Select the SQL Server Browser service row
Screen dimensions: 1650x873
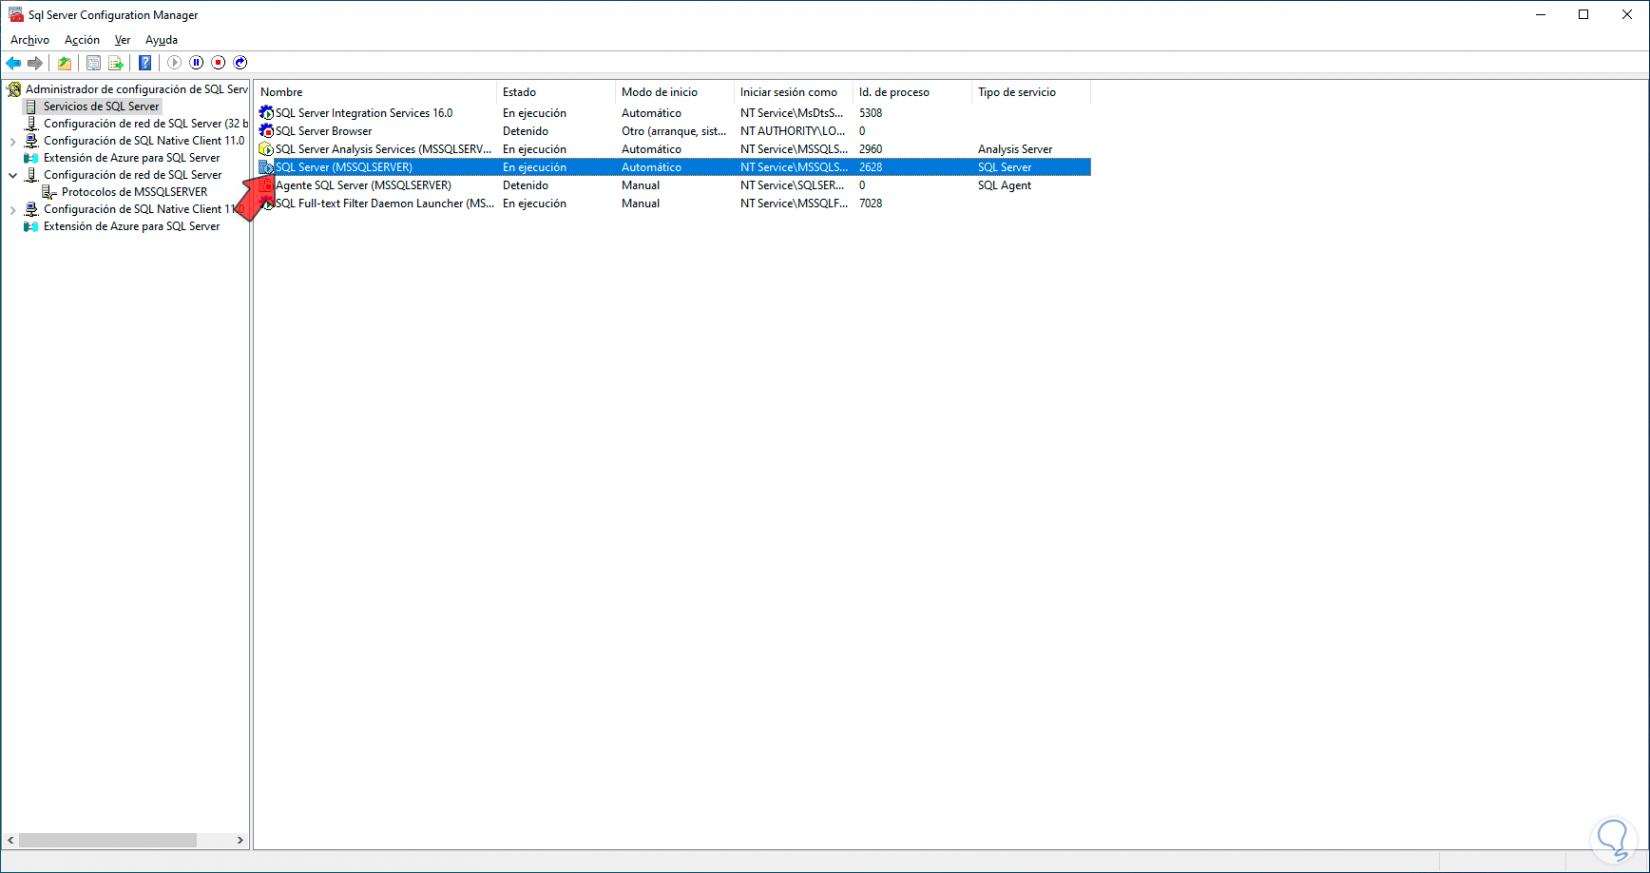[x=674, y=131]
